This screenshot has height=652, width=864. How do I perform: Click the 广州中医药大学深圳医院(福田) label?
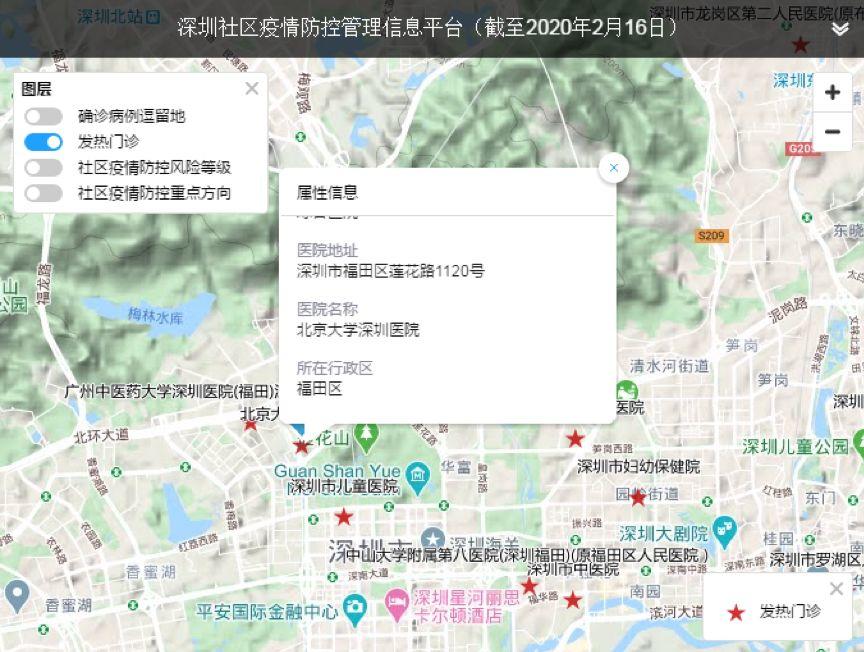click(171, 392)
